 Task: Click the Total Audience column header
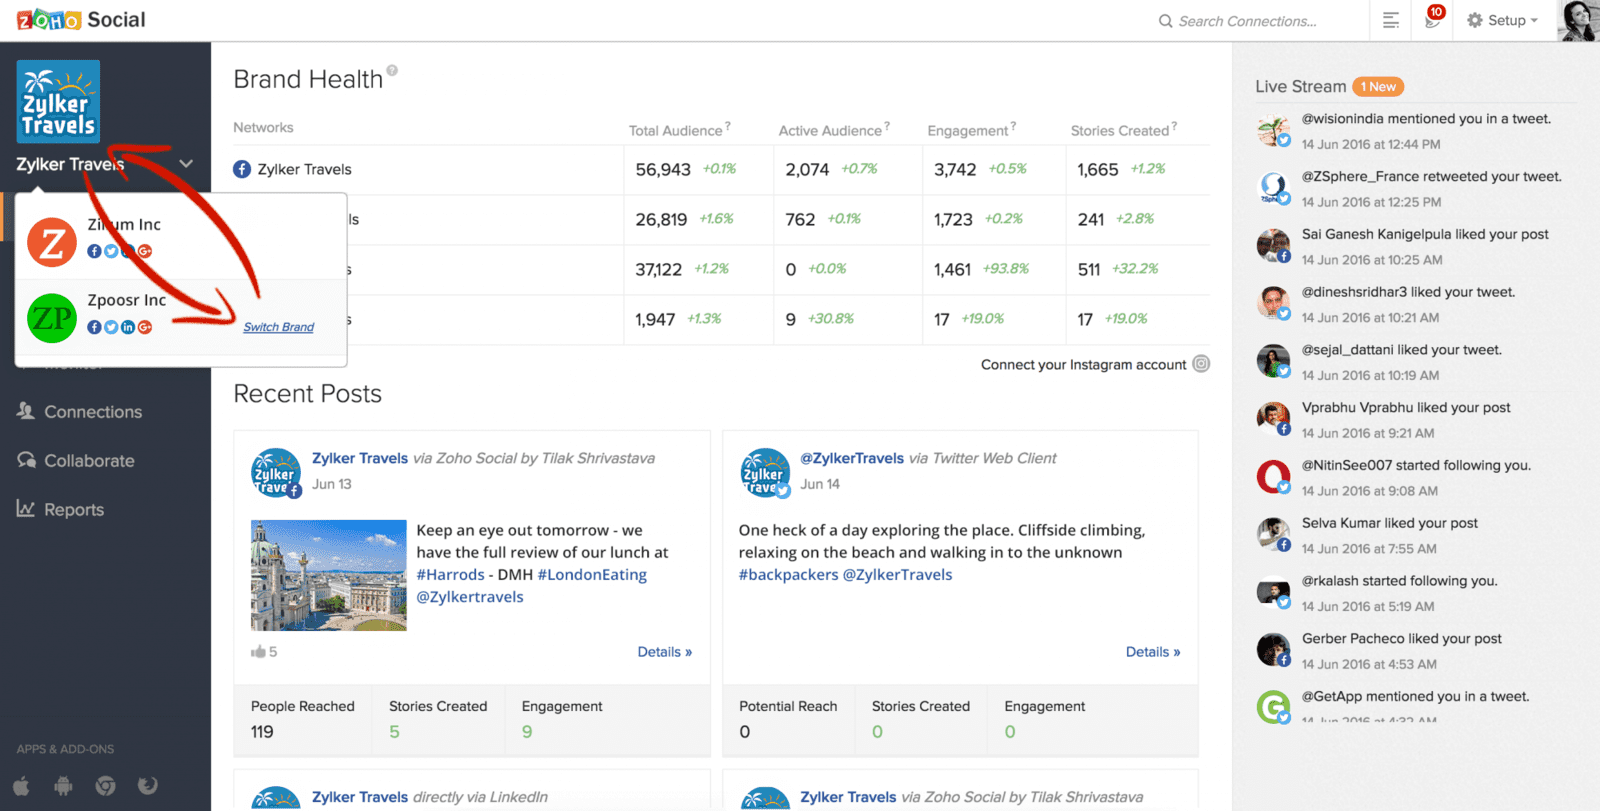click(x=675, y=131)
